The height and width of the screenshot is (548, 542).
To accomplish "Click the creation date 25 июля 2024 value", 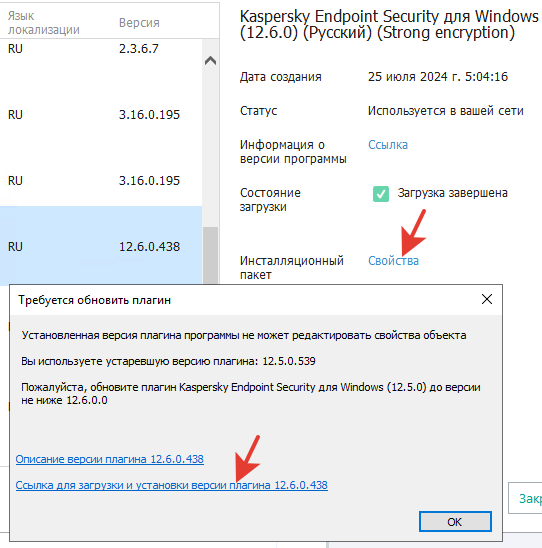I will point(438,77).
